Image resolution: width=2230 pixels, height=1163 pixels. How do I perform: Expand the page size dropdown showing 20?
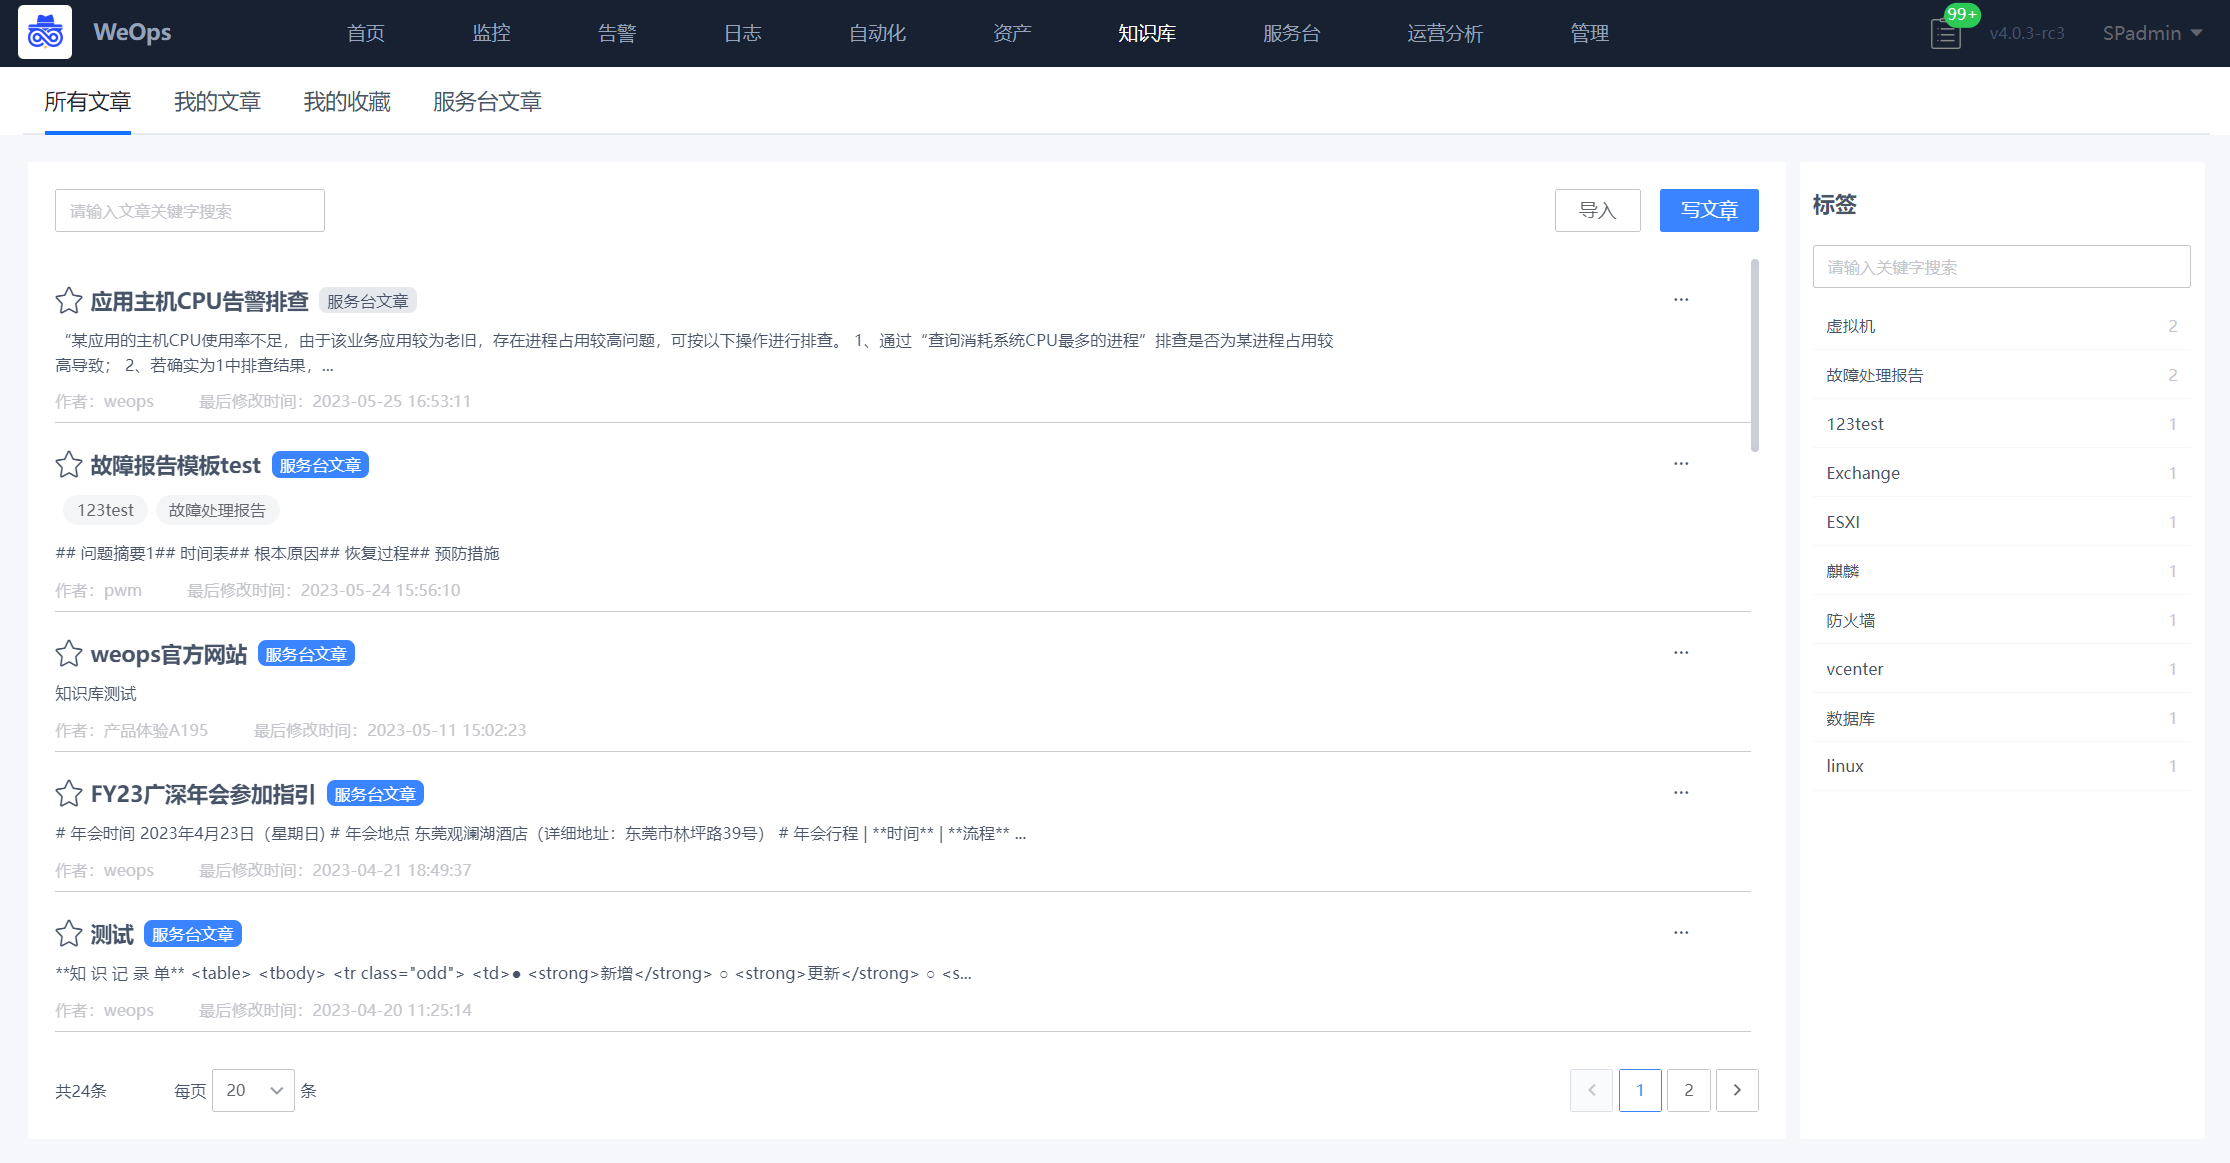point(253,1090)
